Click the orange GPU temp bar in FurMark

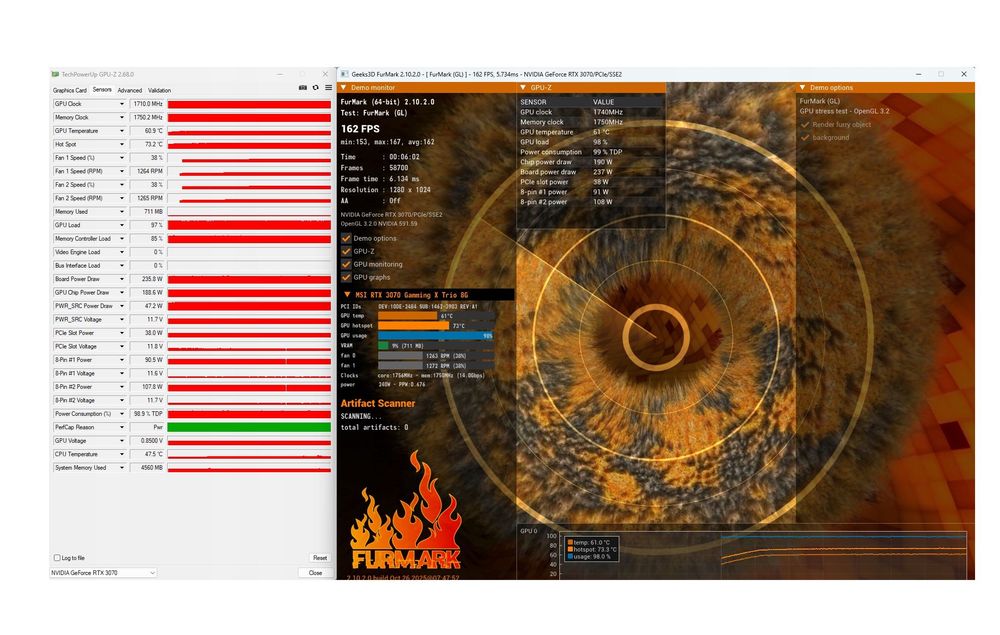pyautogui.click(x=408, y=316)
